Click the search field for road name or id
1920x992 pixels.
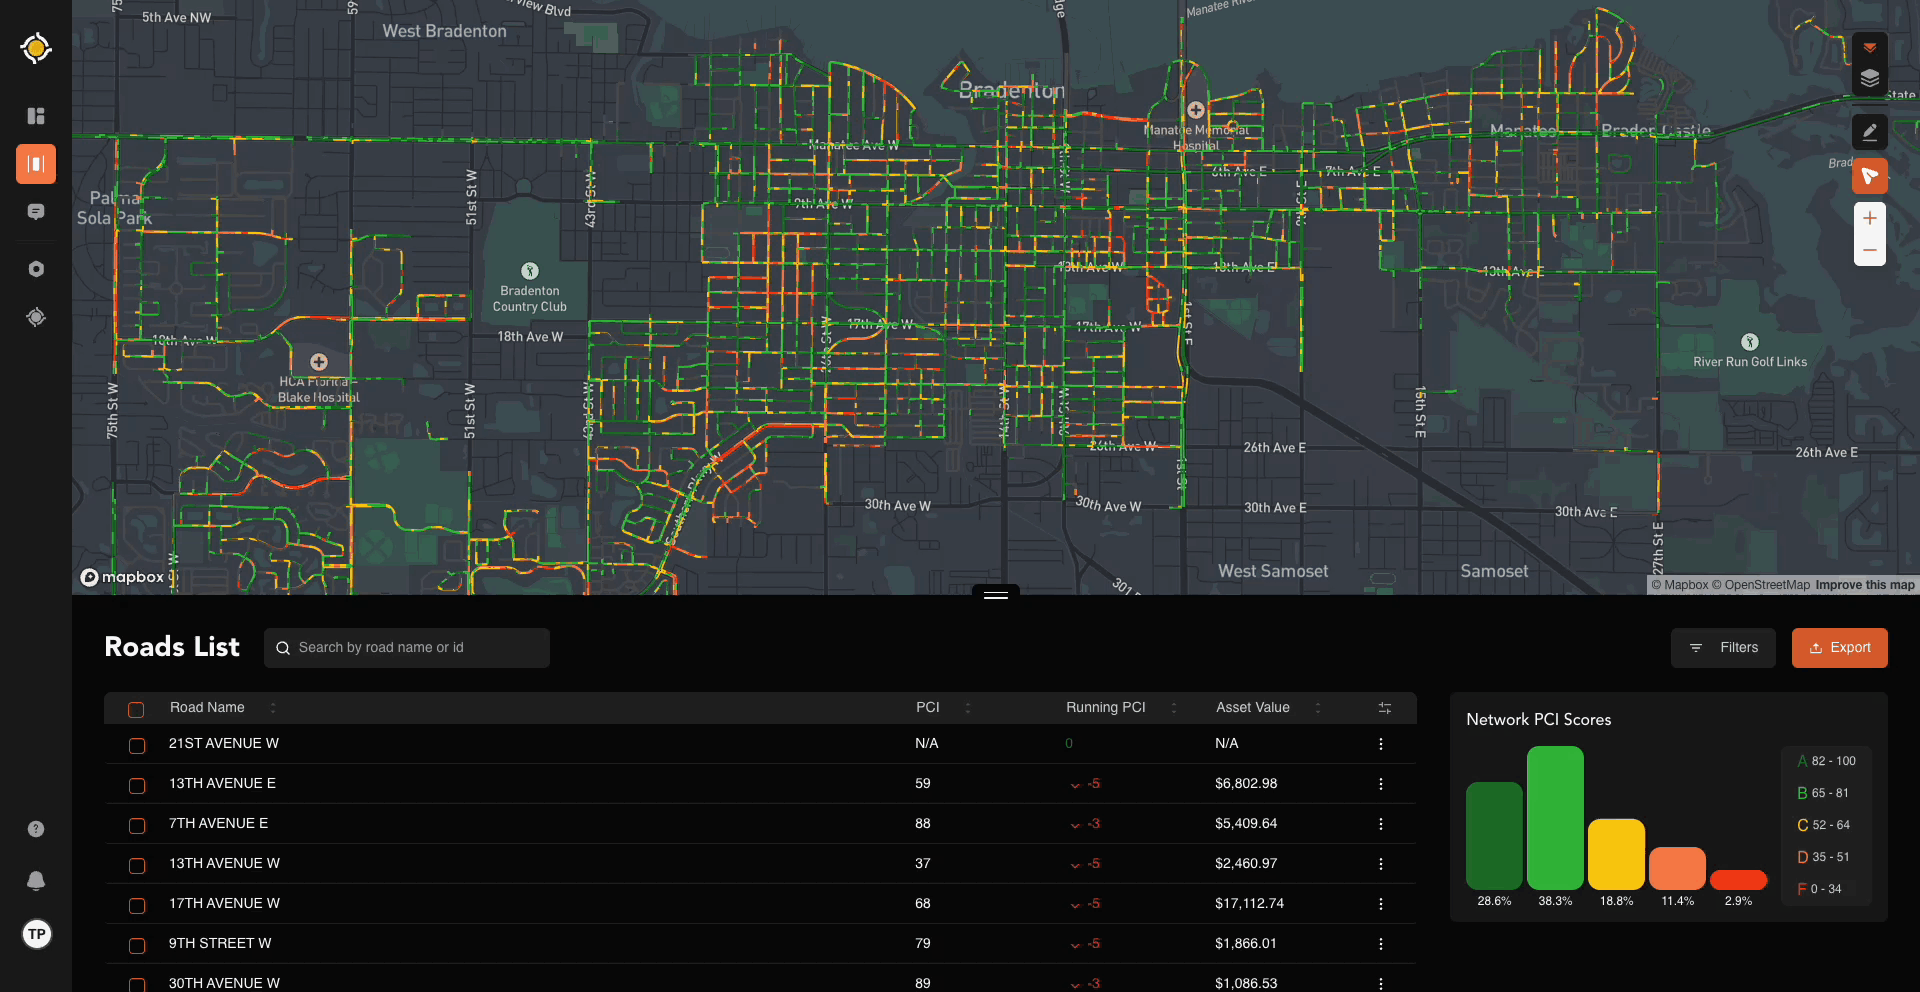[x=406, y=647]
